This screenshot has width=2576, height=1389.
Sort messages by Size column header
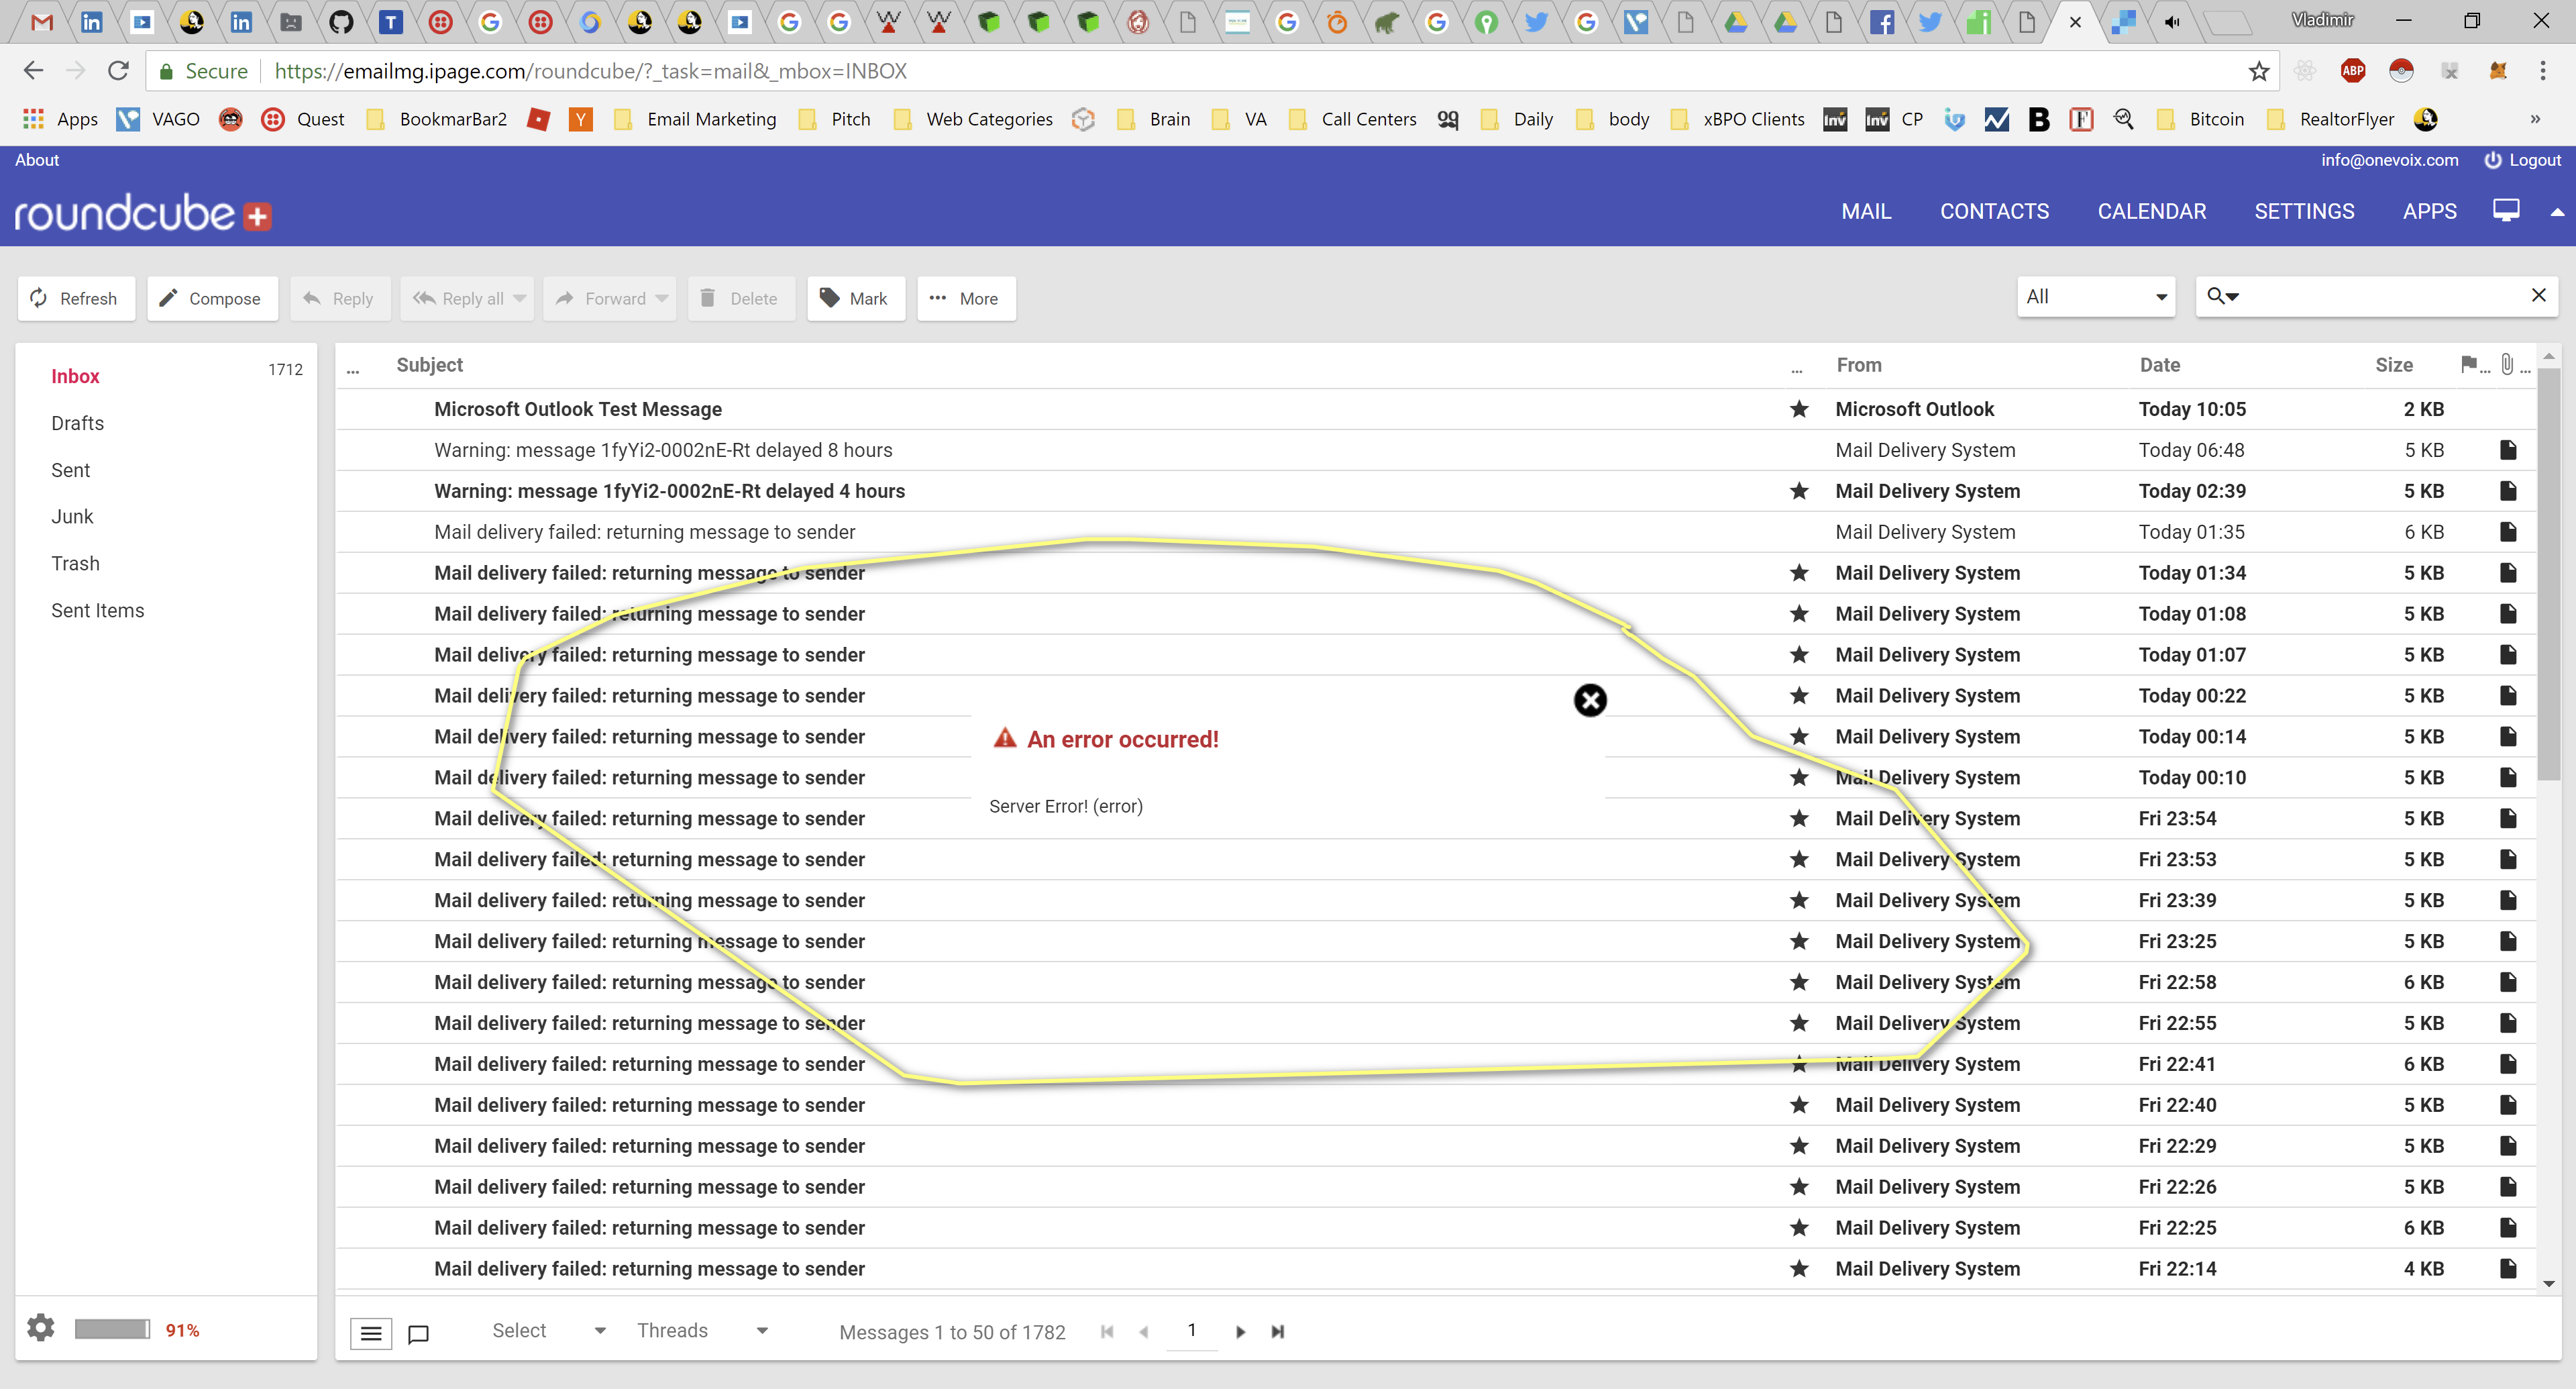[x=2393, y=365]
